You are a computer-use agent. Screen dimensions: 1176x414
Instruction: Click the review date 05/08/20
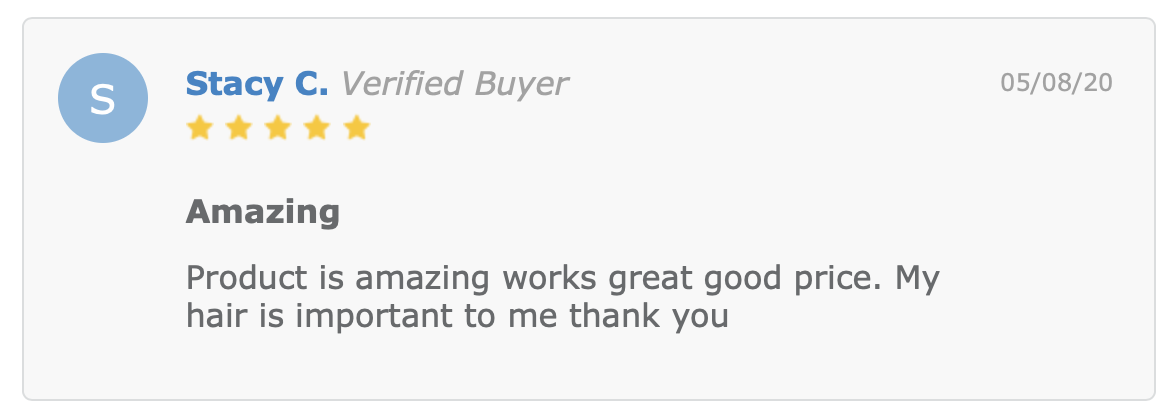1057,82
